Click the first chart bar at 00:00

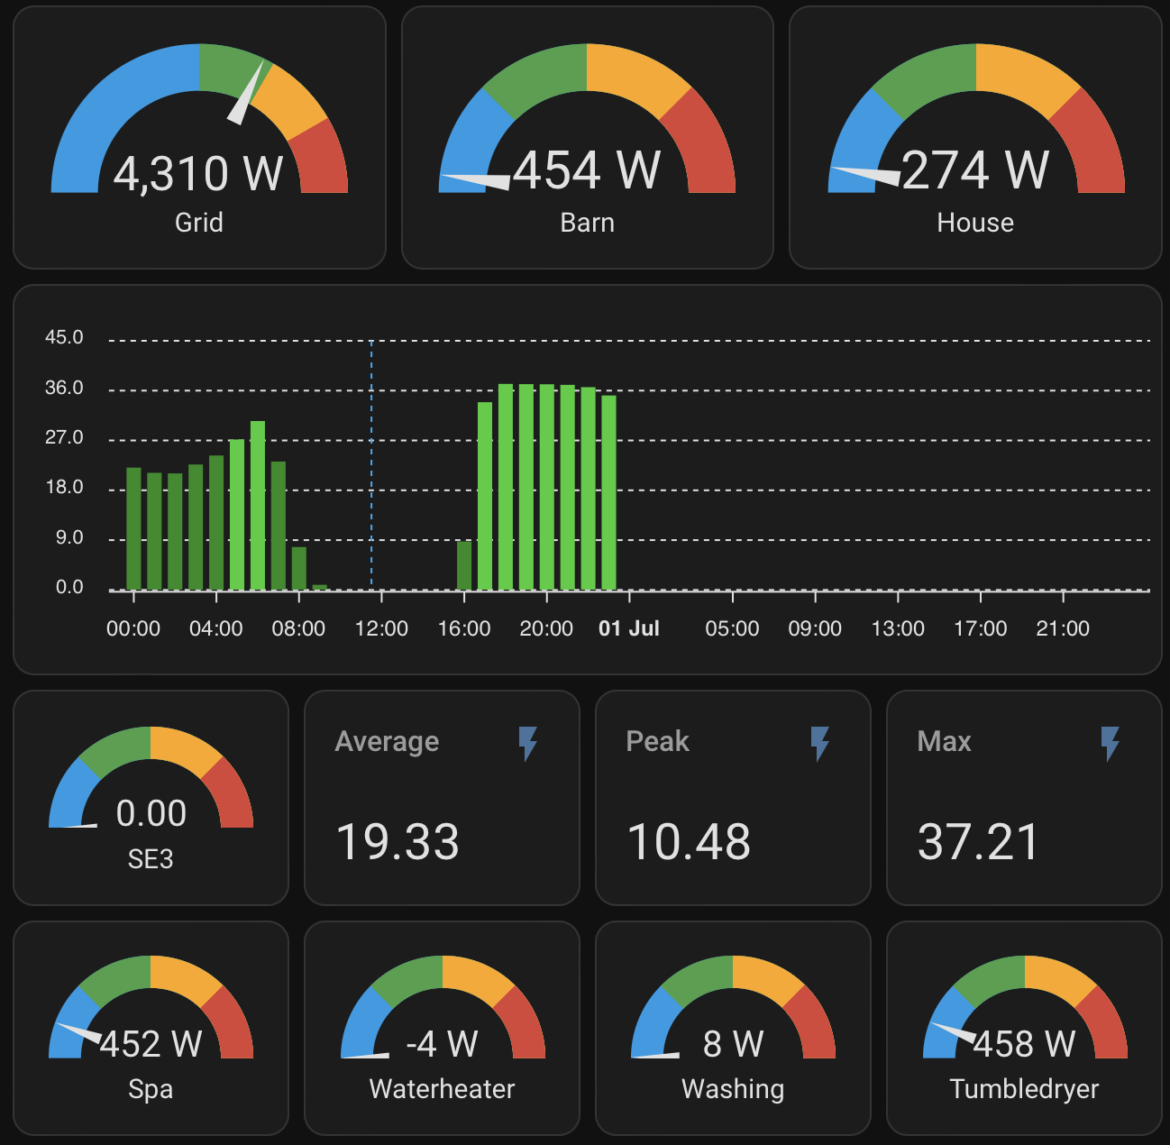134,529
